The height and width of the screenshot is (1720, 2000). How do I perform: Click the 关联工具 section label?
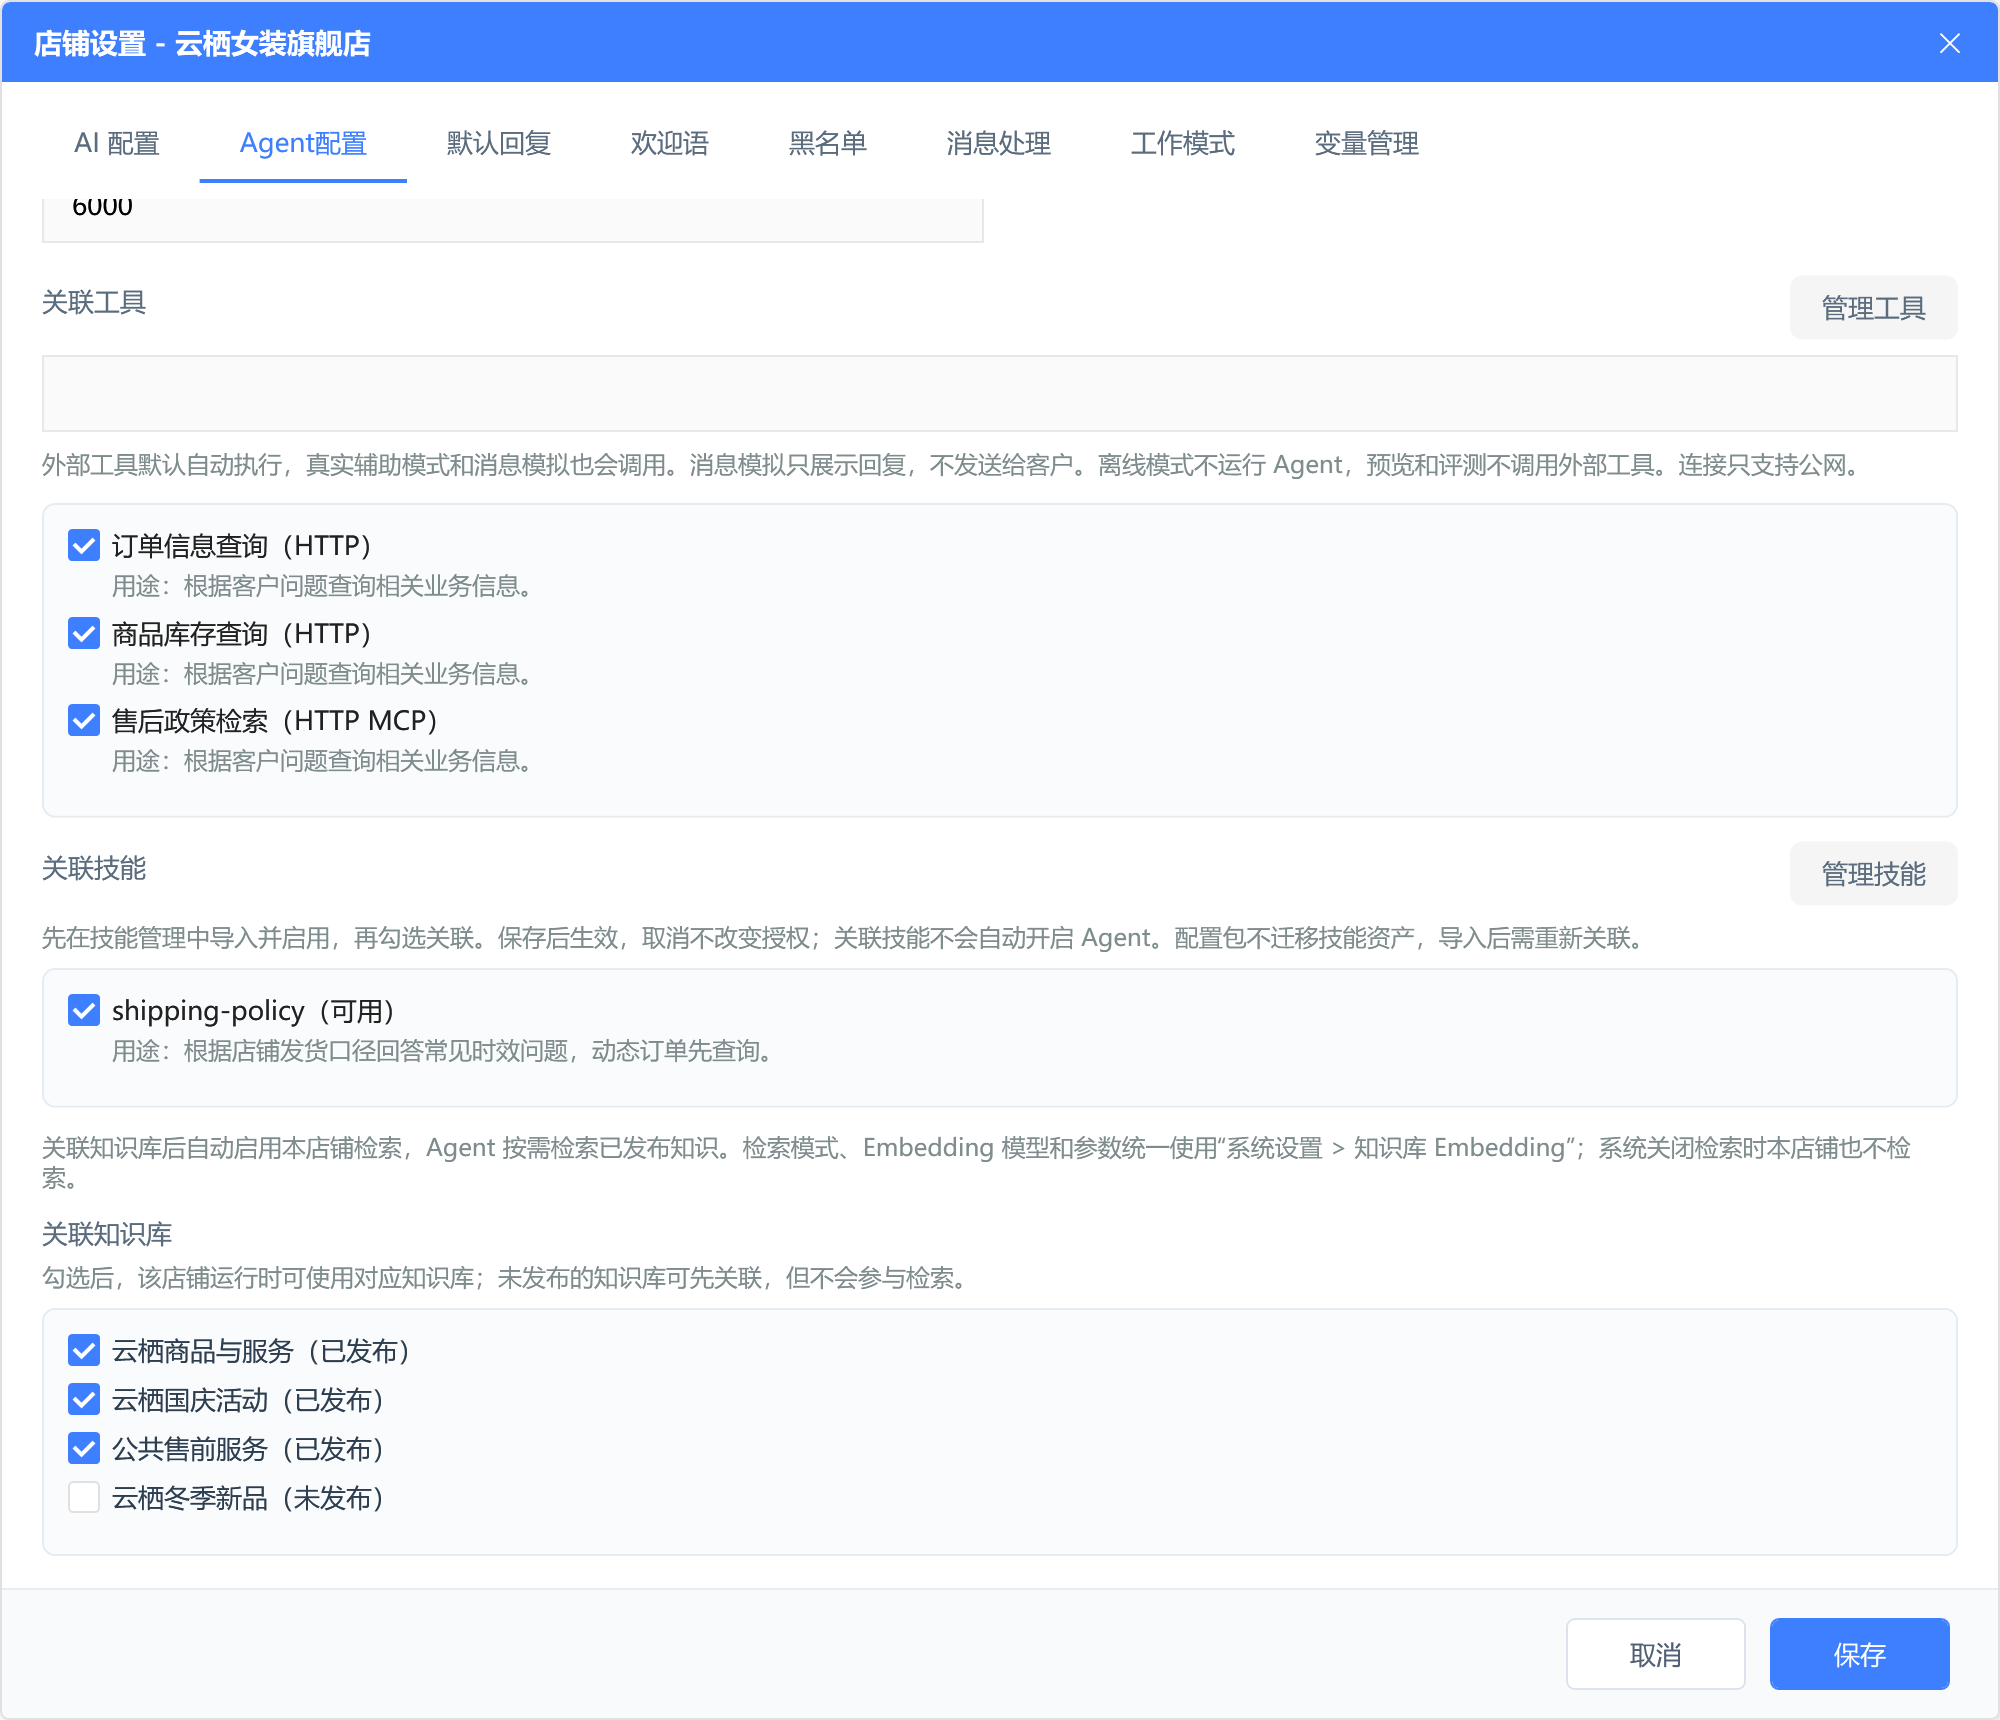94,302
